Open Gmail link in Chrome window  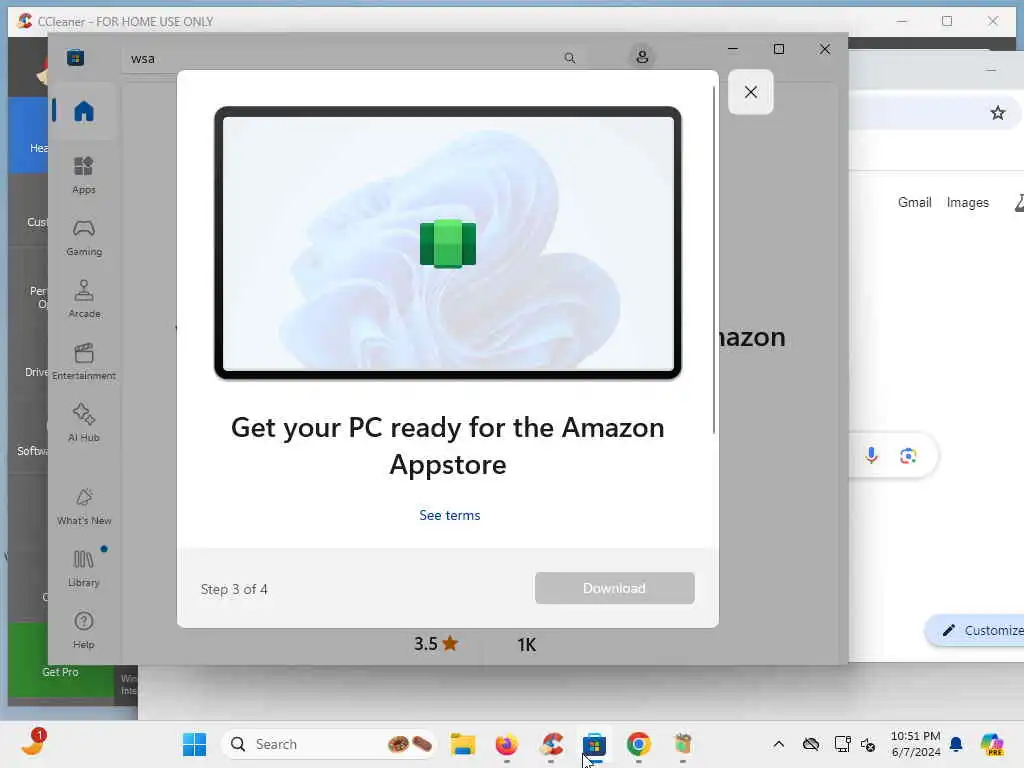click(x=914, y=202)
